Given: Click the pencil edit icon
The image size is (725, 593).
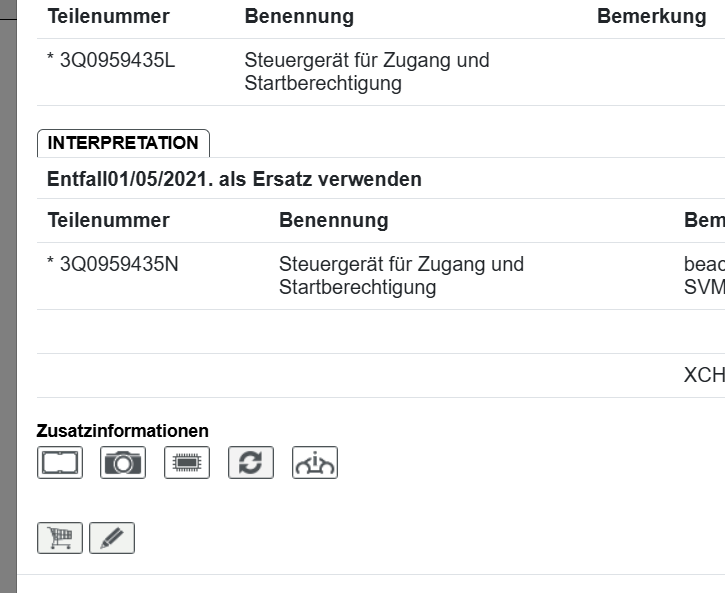Looking at the screenshot, I should click(112, 538).
